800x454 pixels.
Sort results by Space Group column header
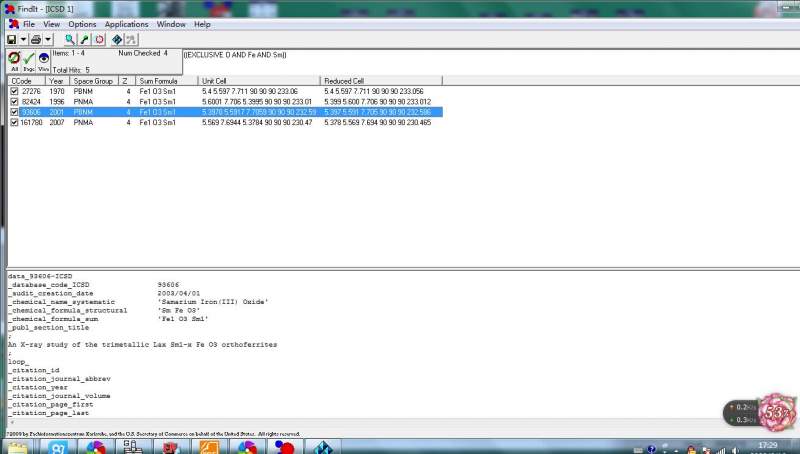[94, 81]
